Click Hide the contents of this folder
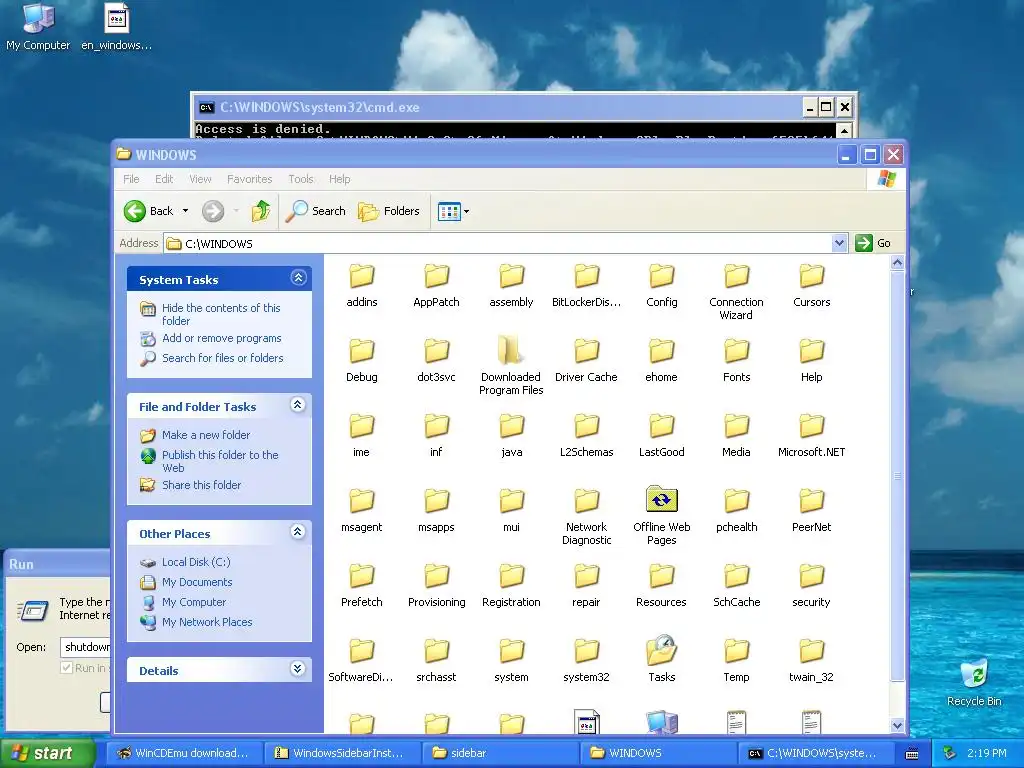This screenshot has height=768, width=1024. point(221,314)
